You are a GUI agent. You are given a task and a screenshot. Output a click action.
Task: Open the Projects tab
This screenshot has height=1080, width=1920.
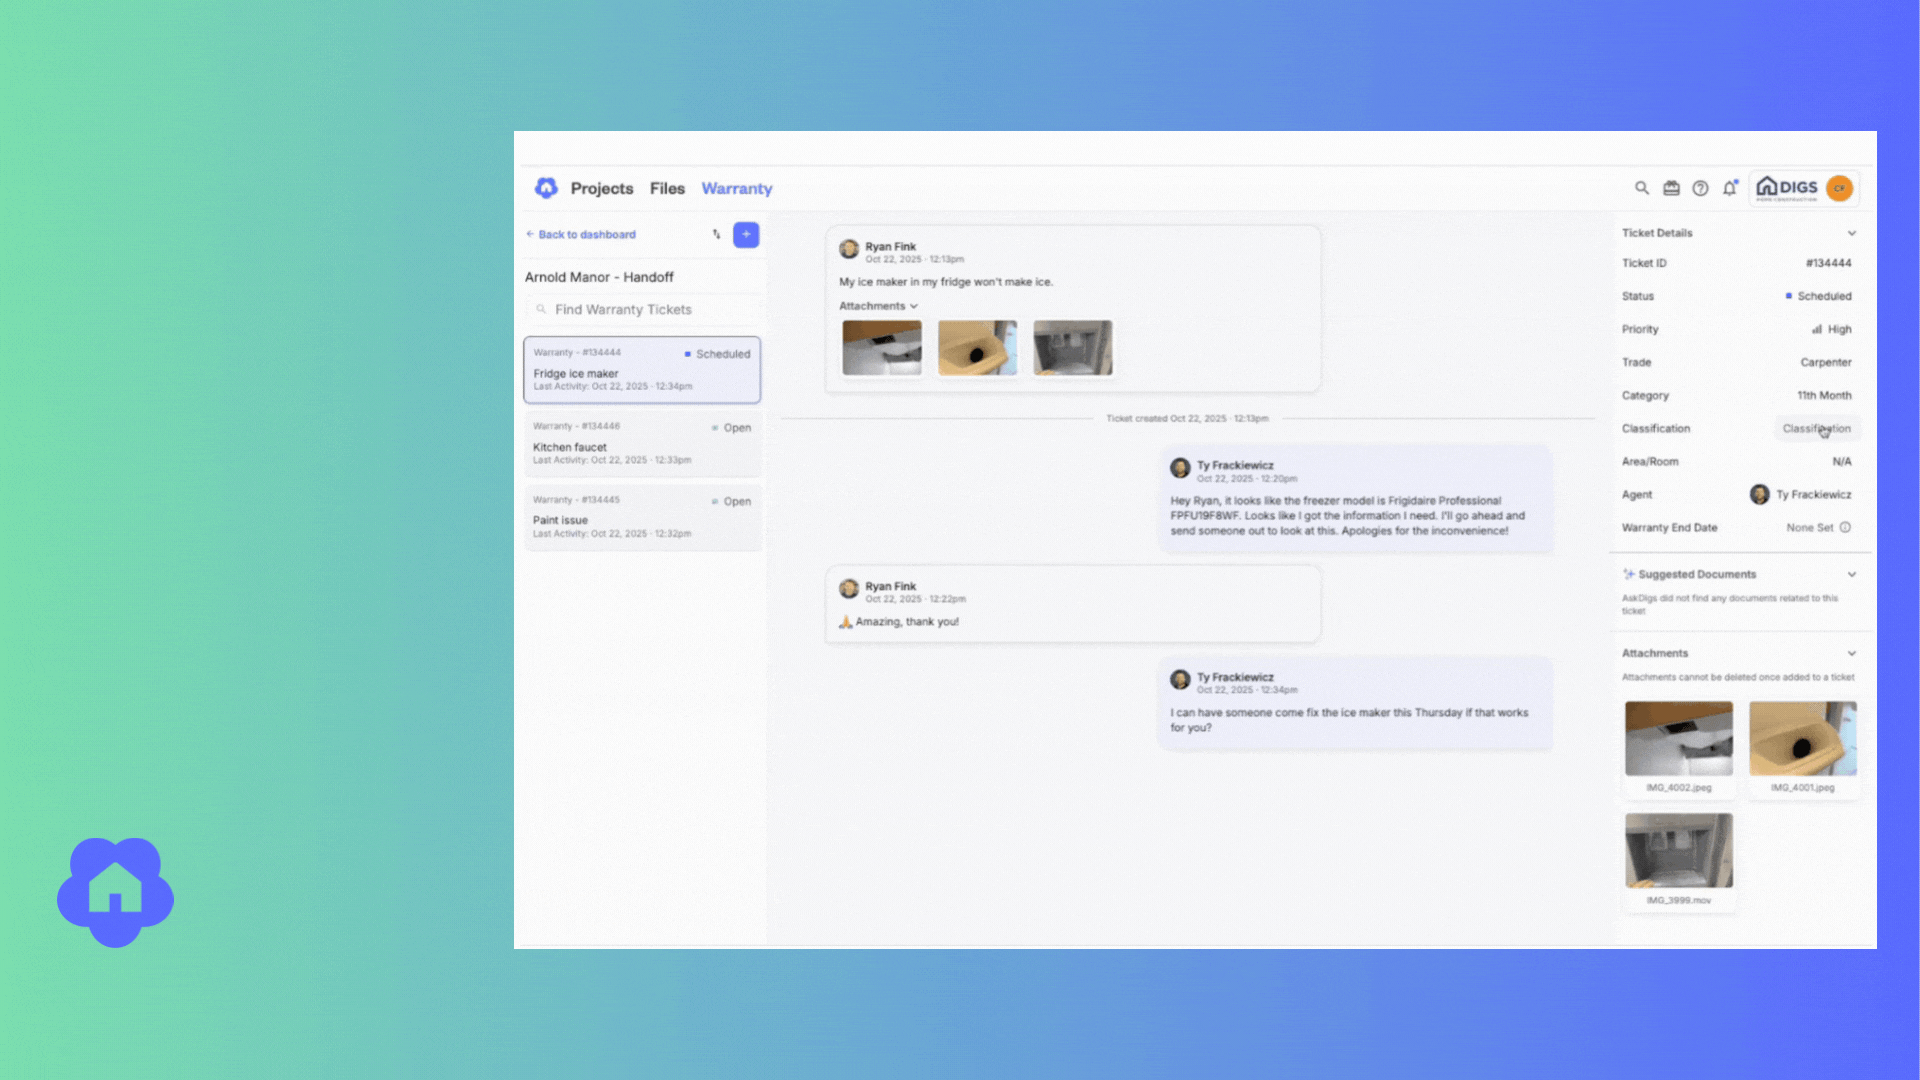coord(601,188)
